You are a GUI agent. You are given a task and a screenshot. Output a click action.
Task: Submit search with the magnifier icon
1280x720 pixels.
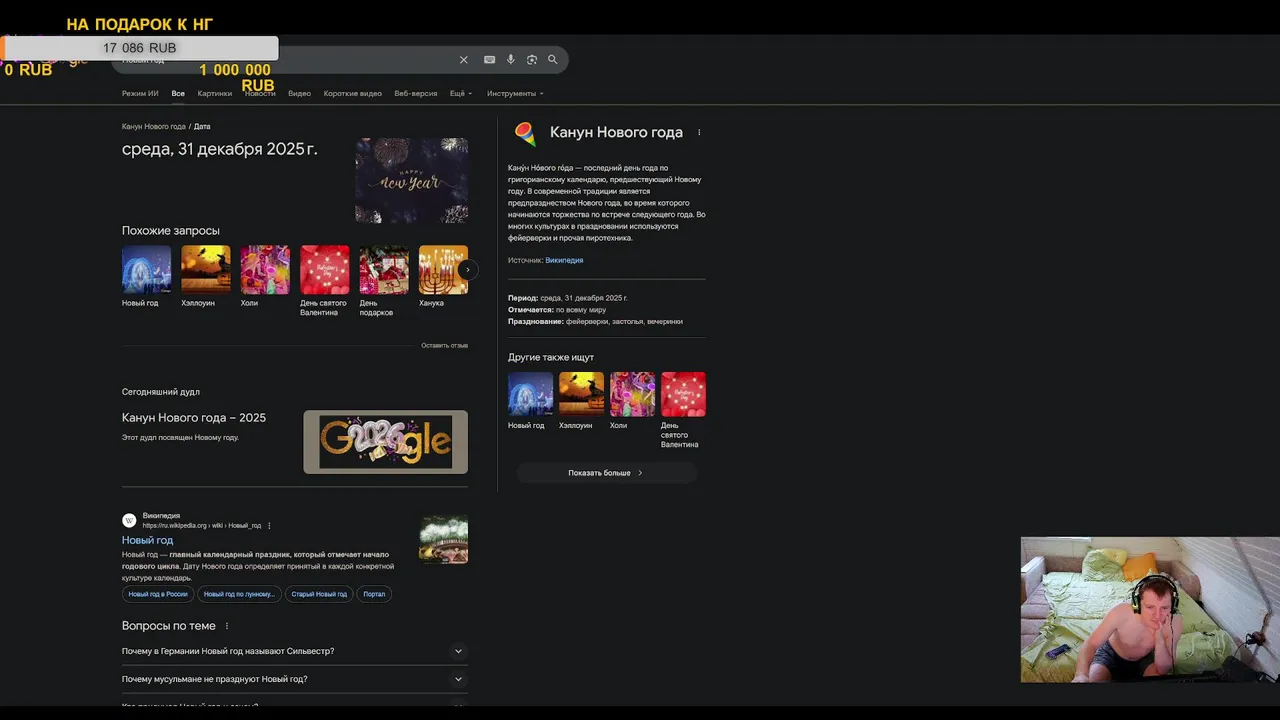point(553,60)
